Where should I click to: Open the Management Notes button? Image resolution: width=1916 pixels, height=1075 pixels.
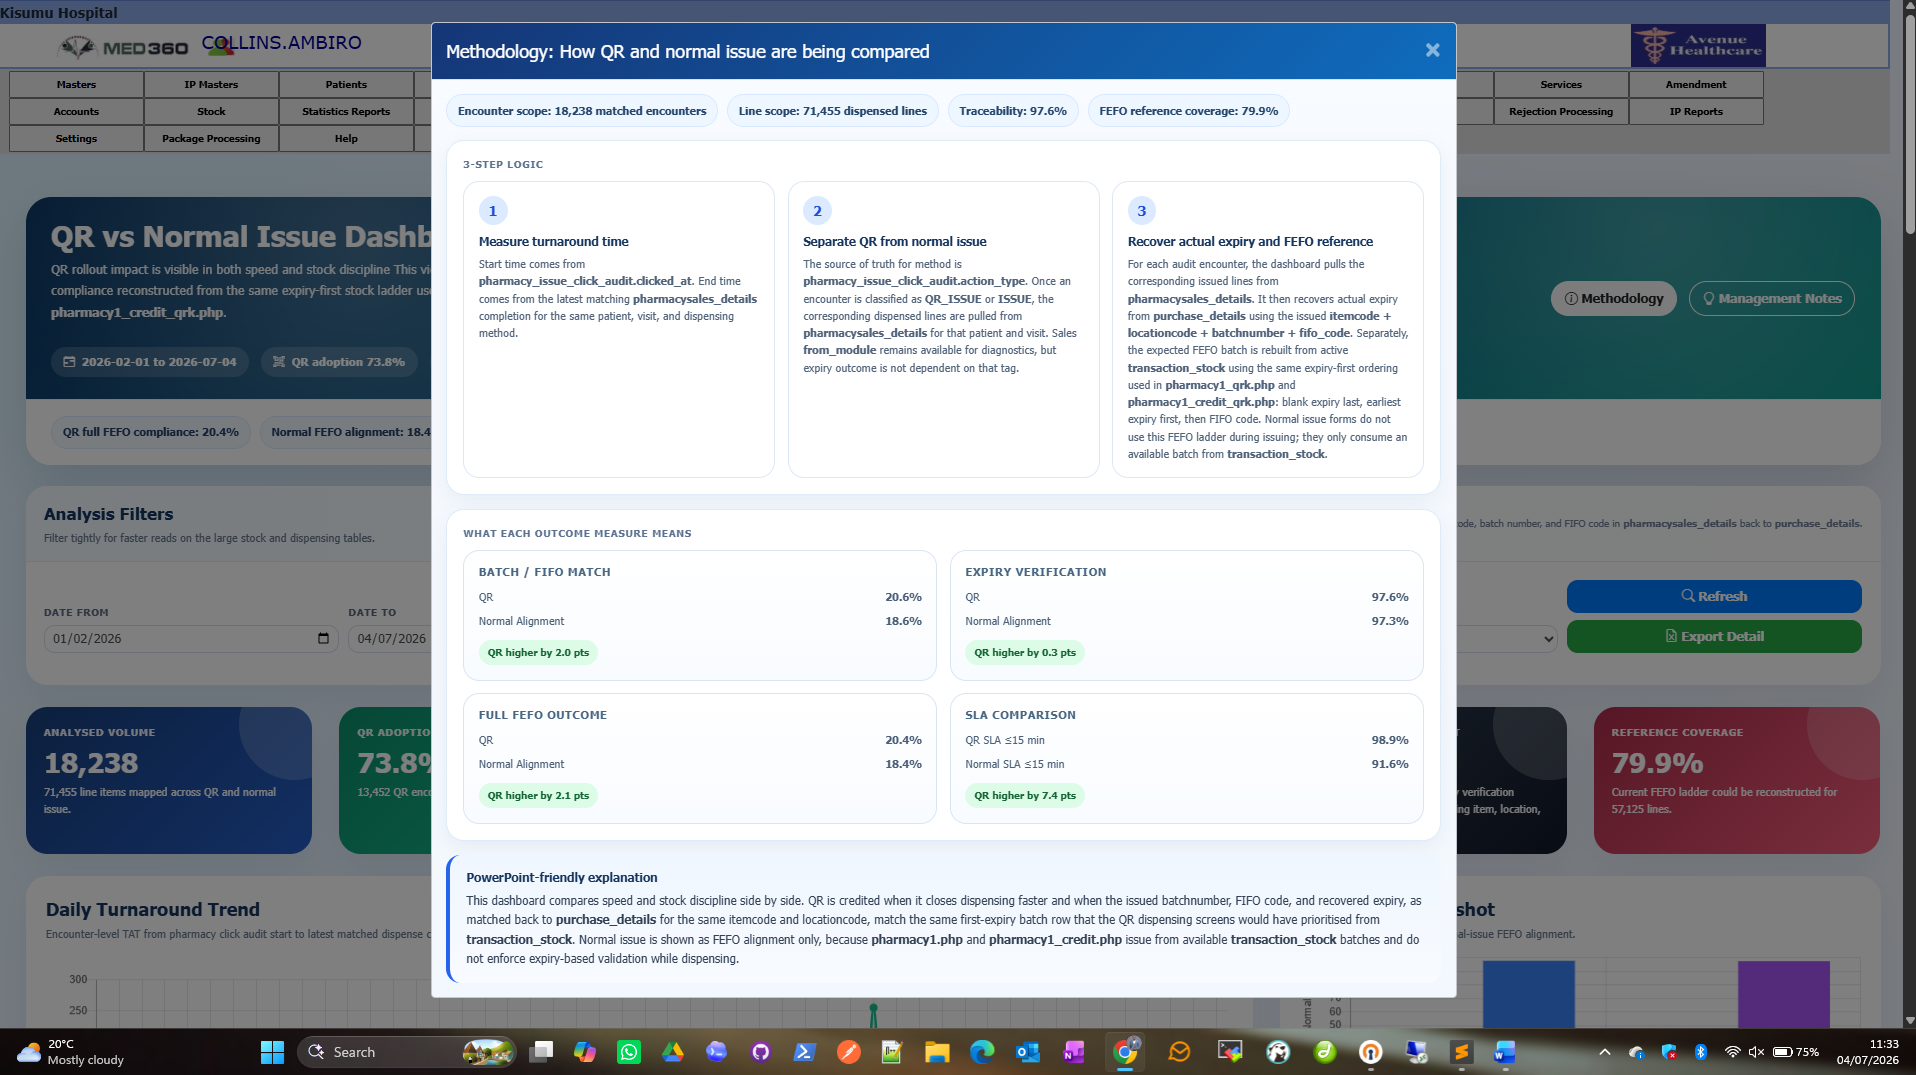pyautogui.click(x=1771, y=298)
